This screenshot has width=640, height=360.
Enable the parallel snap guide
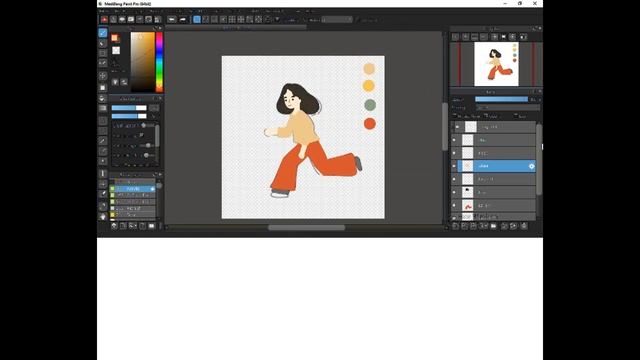205,19
